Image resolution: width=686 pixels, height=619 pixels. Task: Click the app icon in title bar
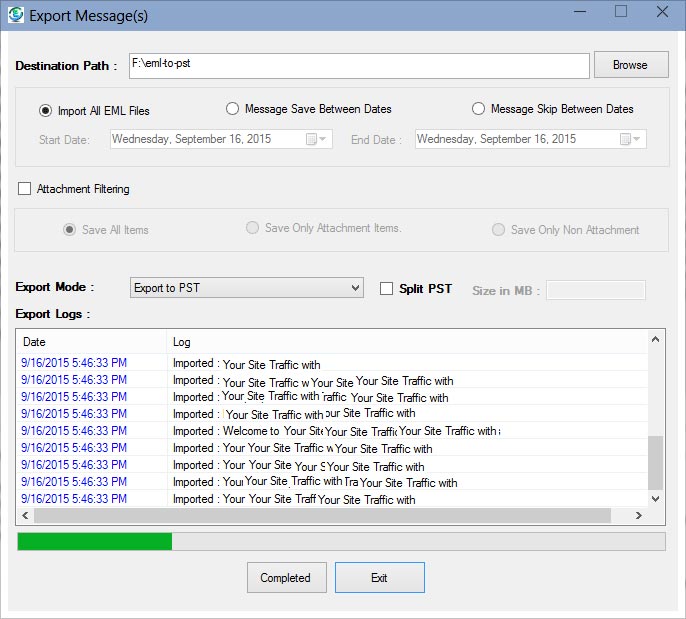pyautogui.click(x=15, y=15)
